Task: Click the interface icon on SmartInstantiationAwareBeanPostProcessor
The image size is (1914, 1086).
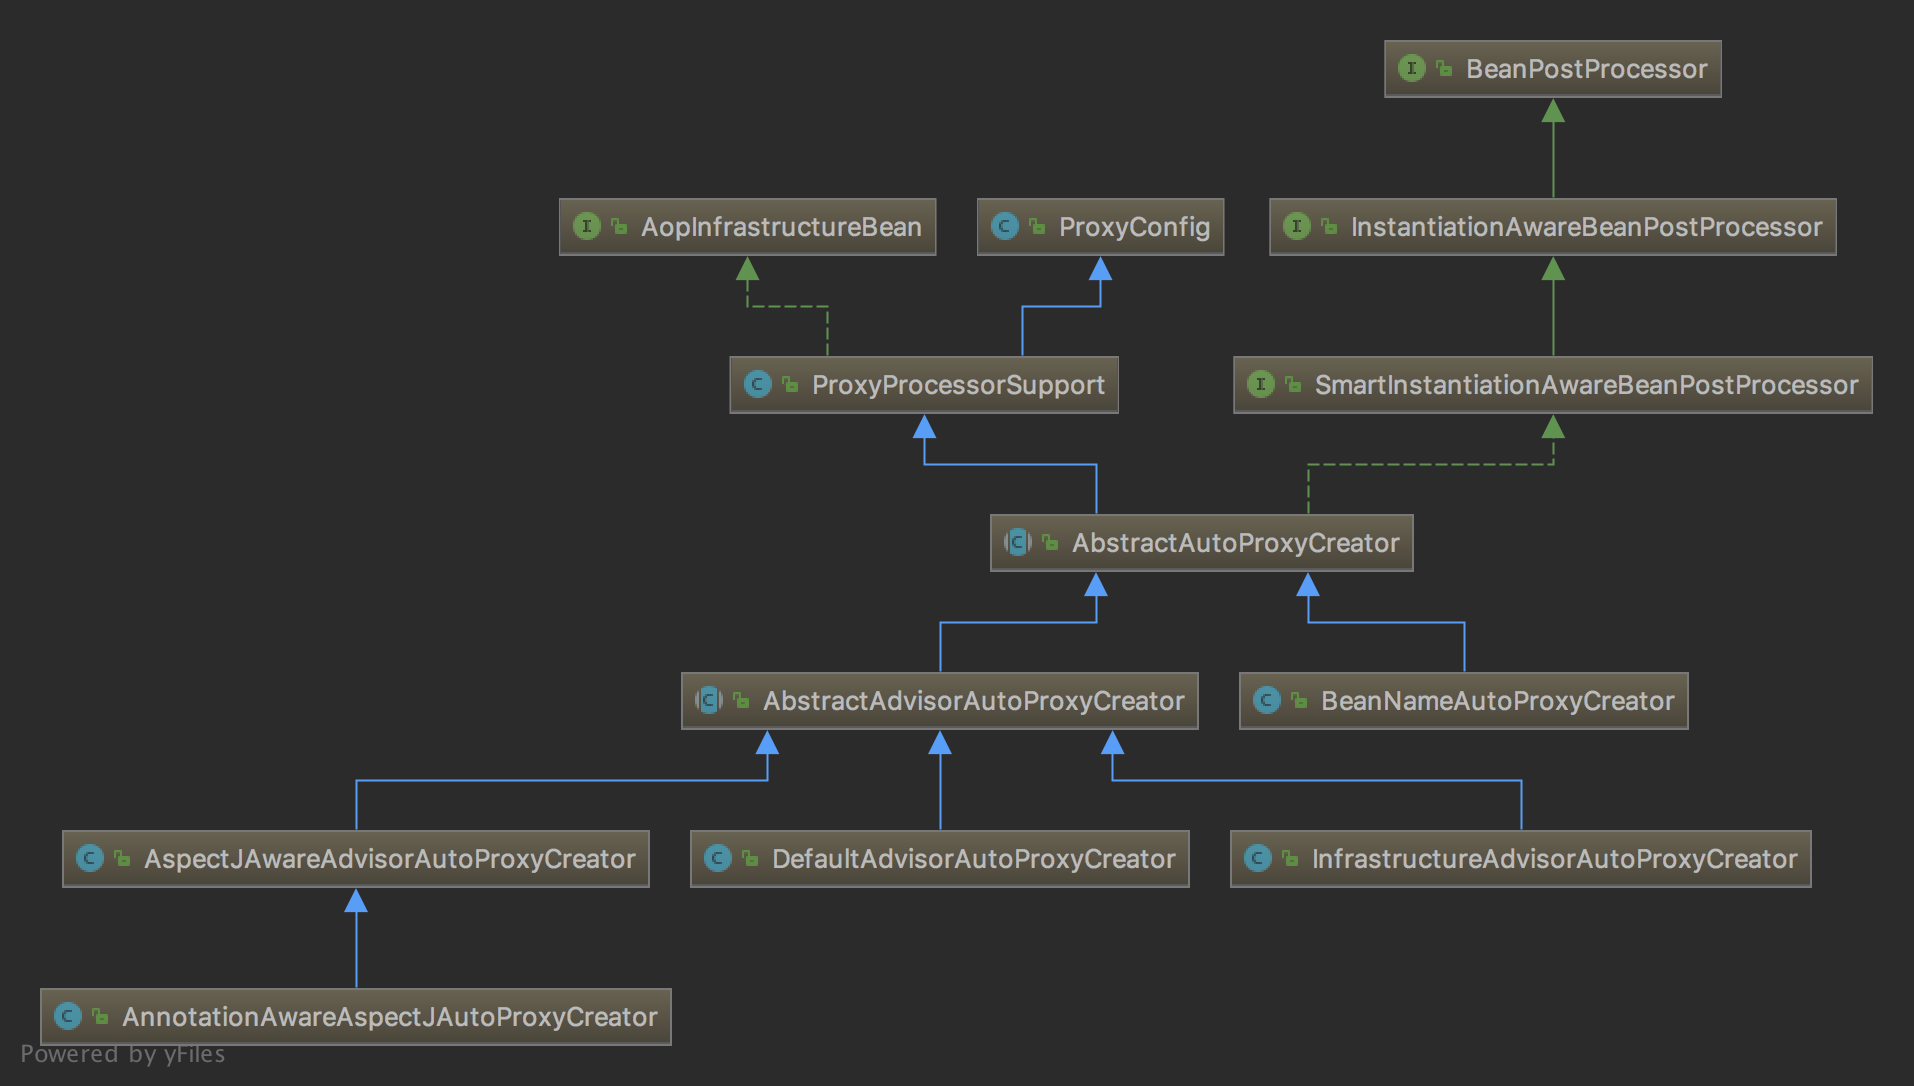Action: [1261, 384]
